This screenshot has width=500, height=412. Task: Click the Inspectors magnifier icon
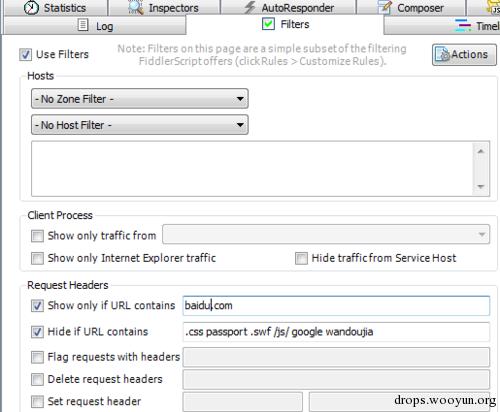(136, 7)
